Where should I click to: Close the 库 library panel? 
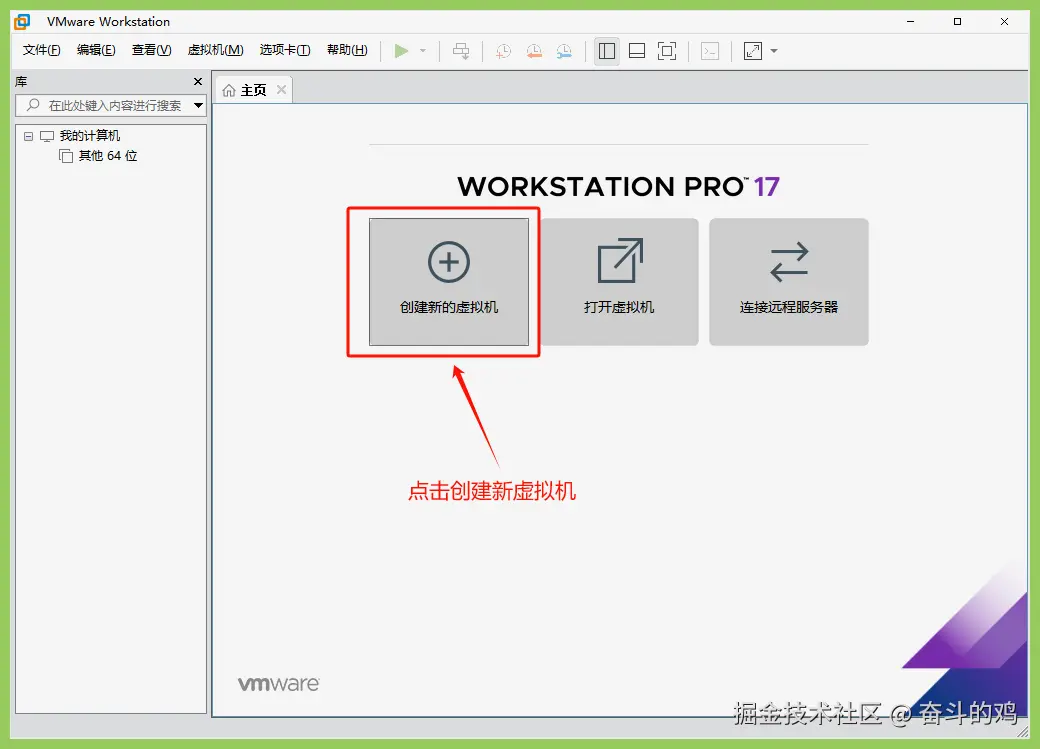(198, 82)
